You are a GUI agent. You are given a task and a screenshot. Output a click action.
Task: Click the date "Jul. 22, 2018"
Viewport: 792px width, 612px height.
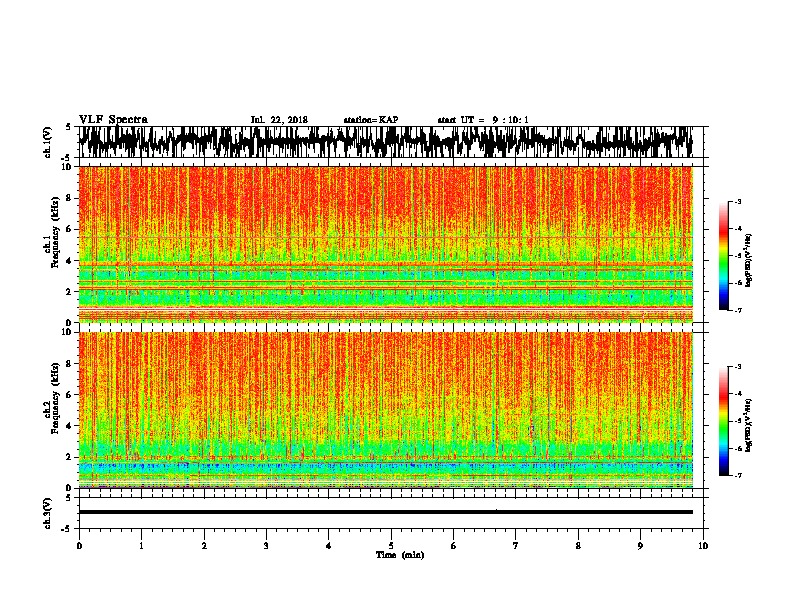(x=279, y=120)
